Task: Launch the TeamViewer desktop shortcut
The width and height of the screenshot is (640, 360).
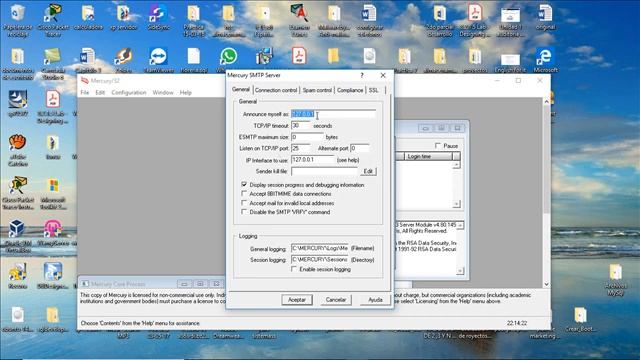Action: 158,57
